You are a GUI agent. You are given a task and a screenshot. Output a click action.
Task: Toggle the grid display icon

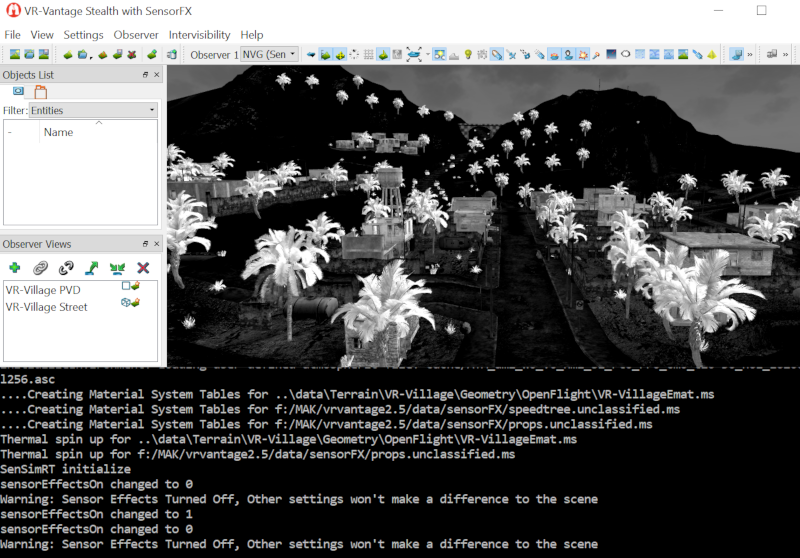point(368,54)
